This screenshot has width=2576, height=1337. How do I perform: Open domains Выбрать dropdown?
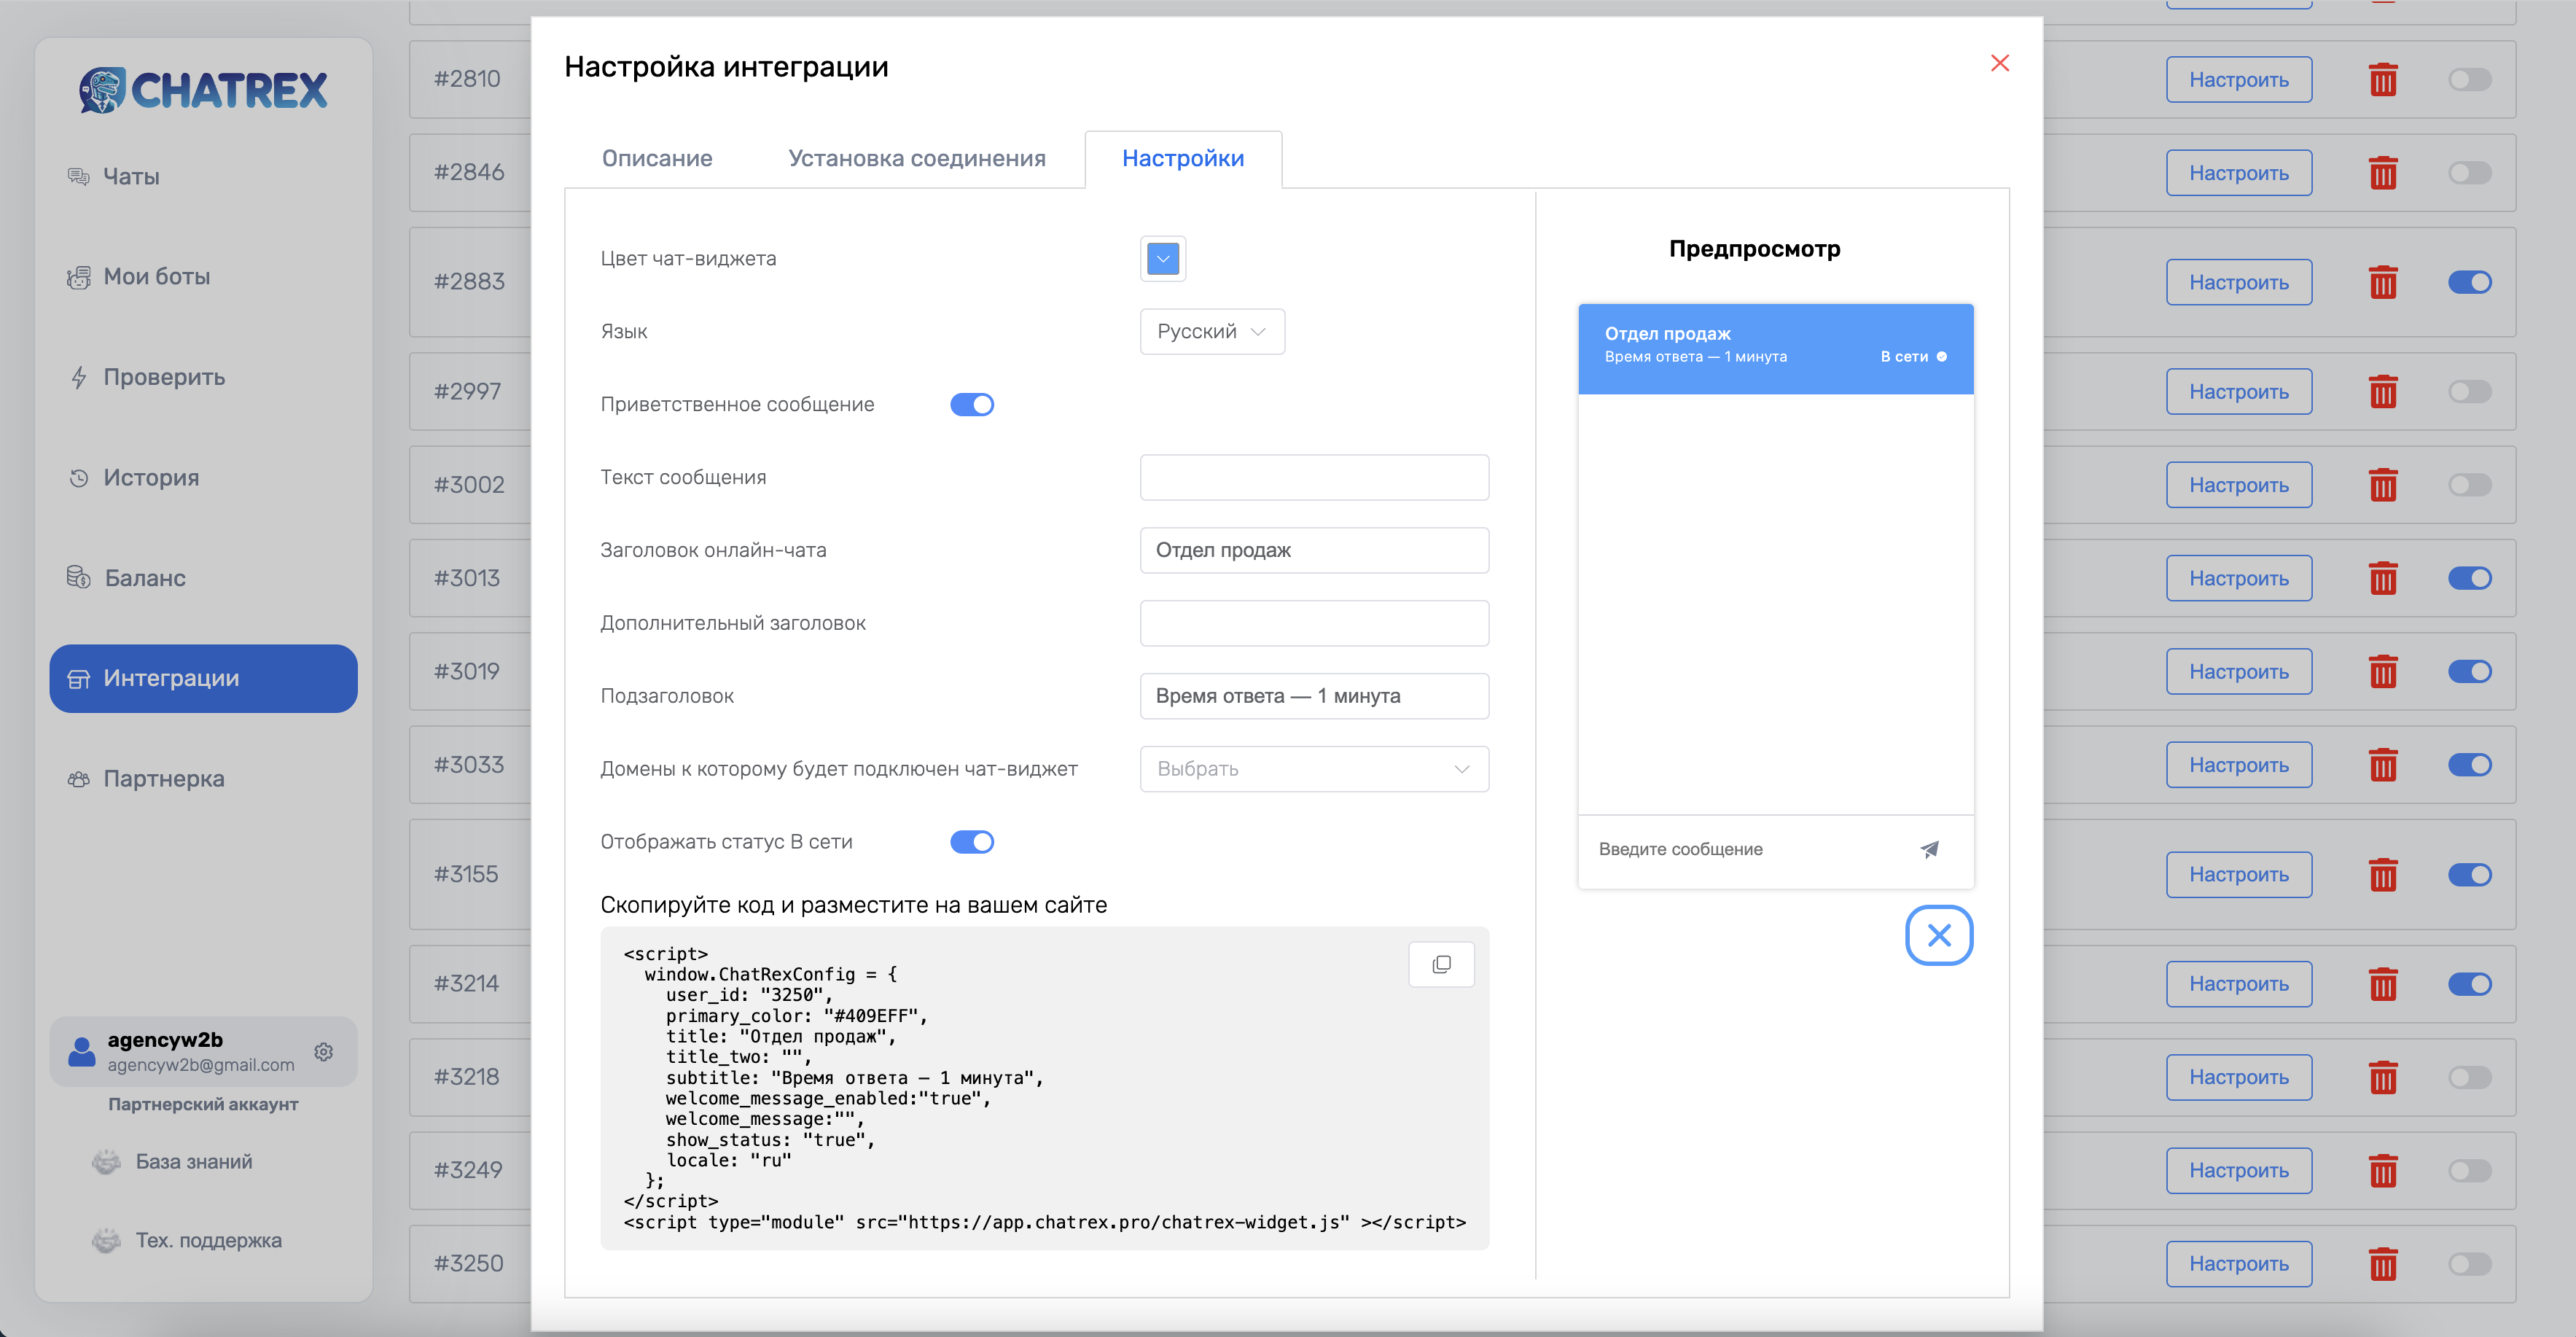[1314, 769]
